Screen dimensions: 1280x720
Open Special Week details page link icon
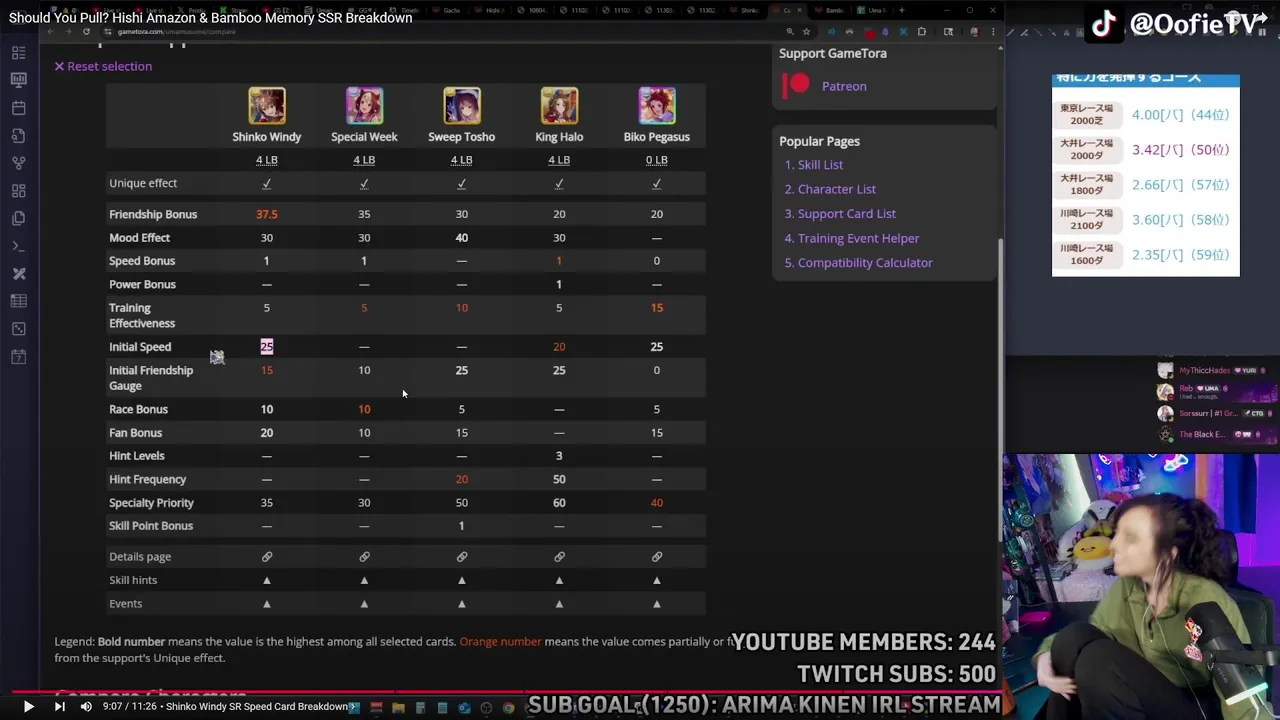click(x=364, y=557)
